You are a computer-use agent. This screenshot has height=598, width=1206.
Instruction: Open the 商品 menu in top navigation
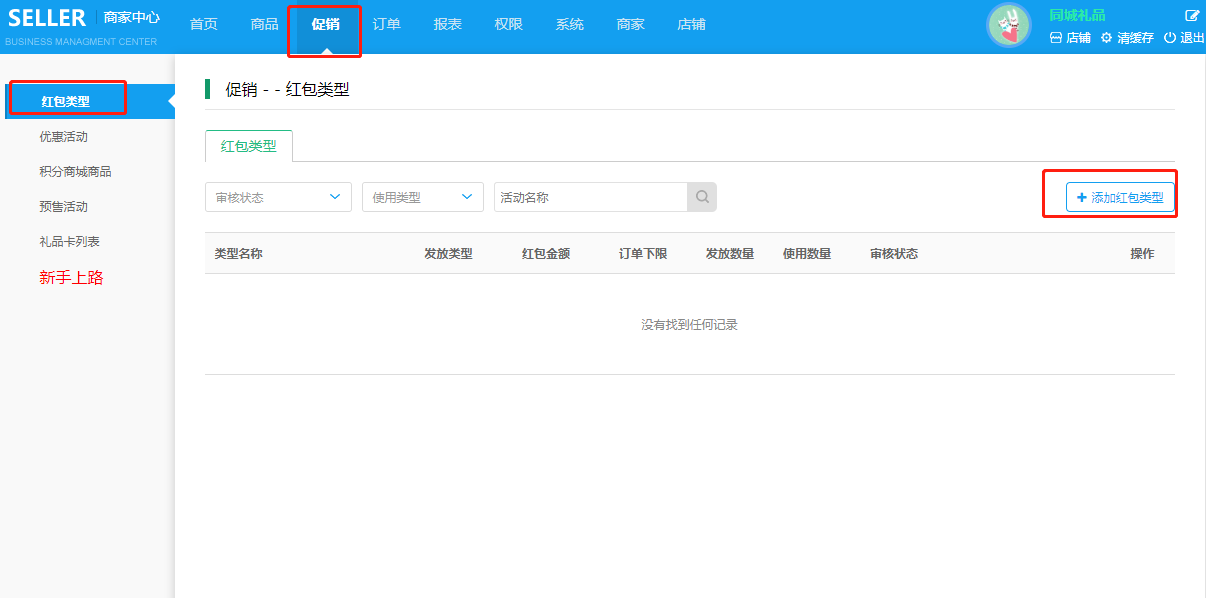coord(264,24)
